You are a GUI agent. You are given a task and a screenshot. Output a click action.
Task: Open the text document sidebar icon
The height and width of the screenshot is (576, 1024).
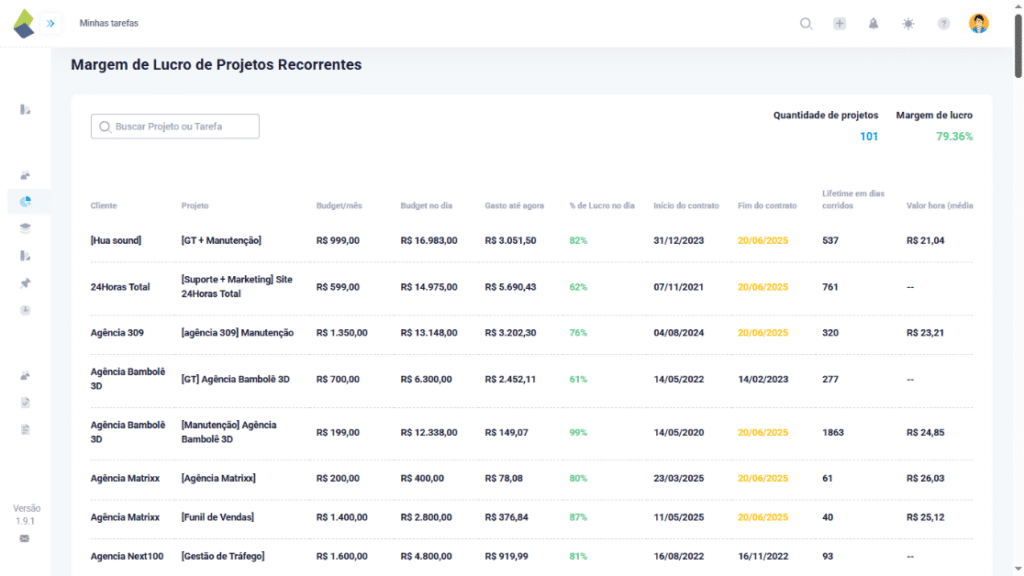click(x=25, y=429)
